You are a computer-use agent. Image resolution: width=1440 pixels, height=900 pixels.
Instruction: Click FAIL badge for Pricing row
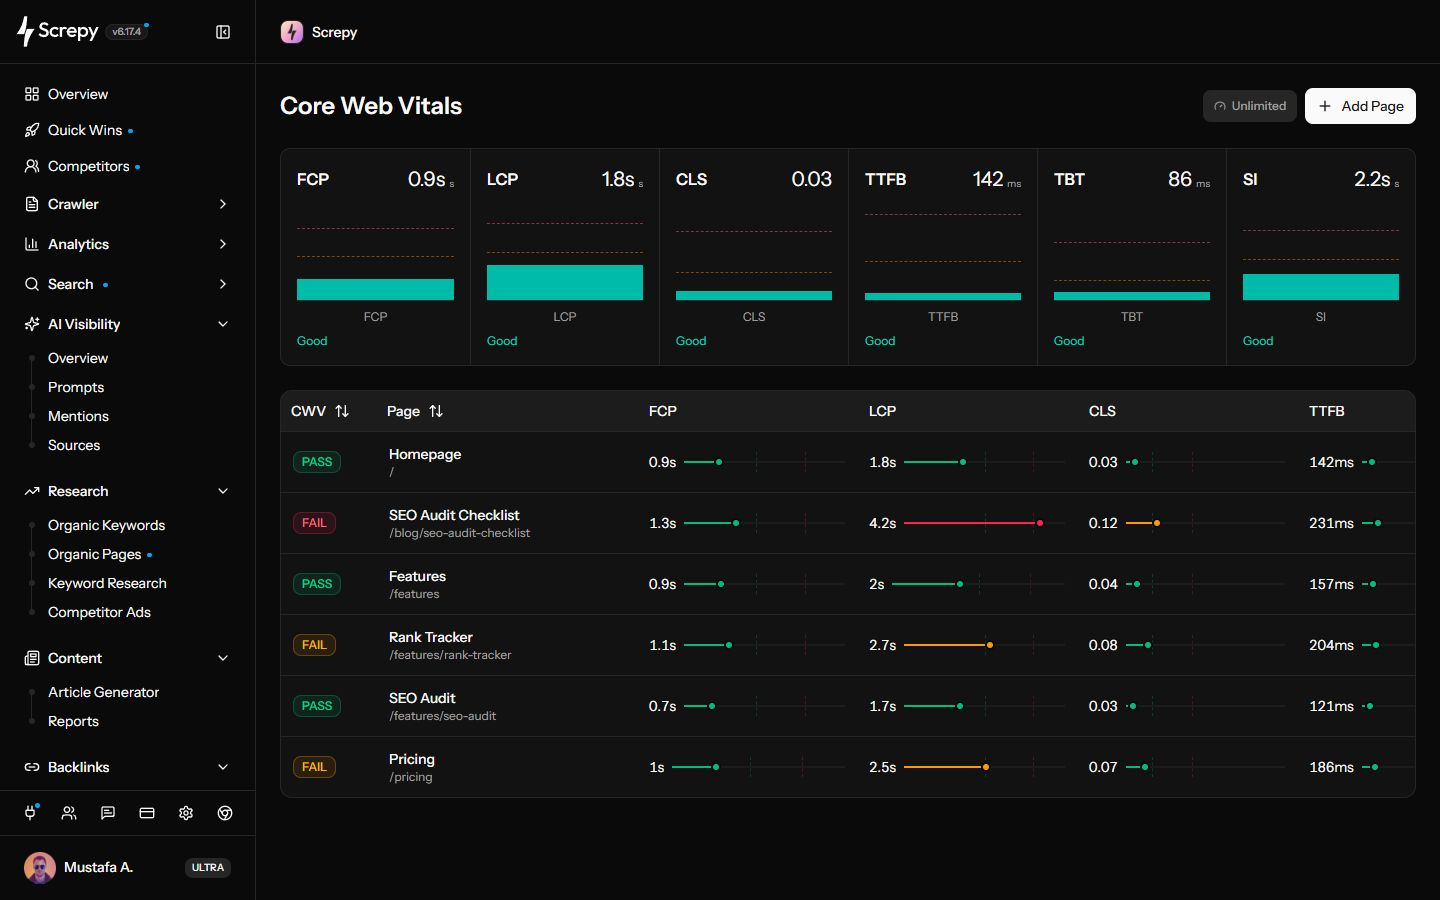[x=314, y=767]
